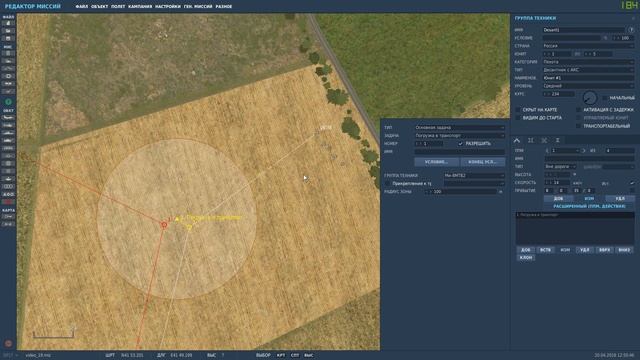Open ГРУППА ТЕХНИКИ dropdown with Ми-8МТВ2
Viewport: 640px width, 360px height.
pyautogui.click(x=474, y=176)
